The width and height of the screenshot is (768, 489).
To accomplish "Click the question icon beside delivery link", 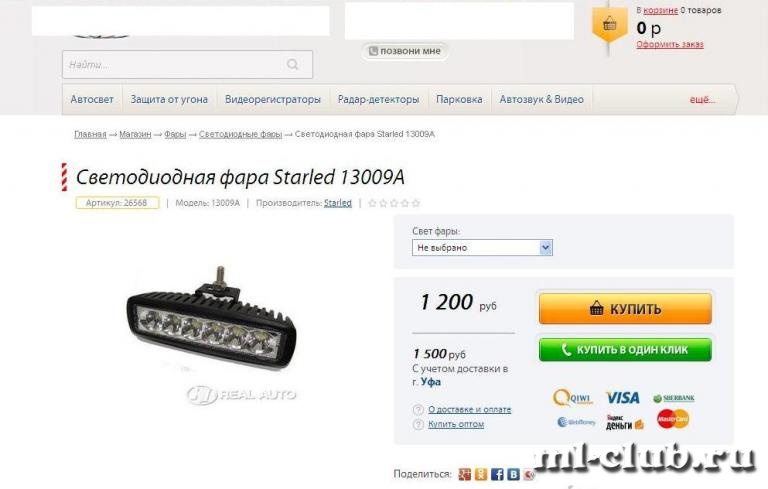I will pos(418,410).
